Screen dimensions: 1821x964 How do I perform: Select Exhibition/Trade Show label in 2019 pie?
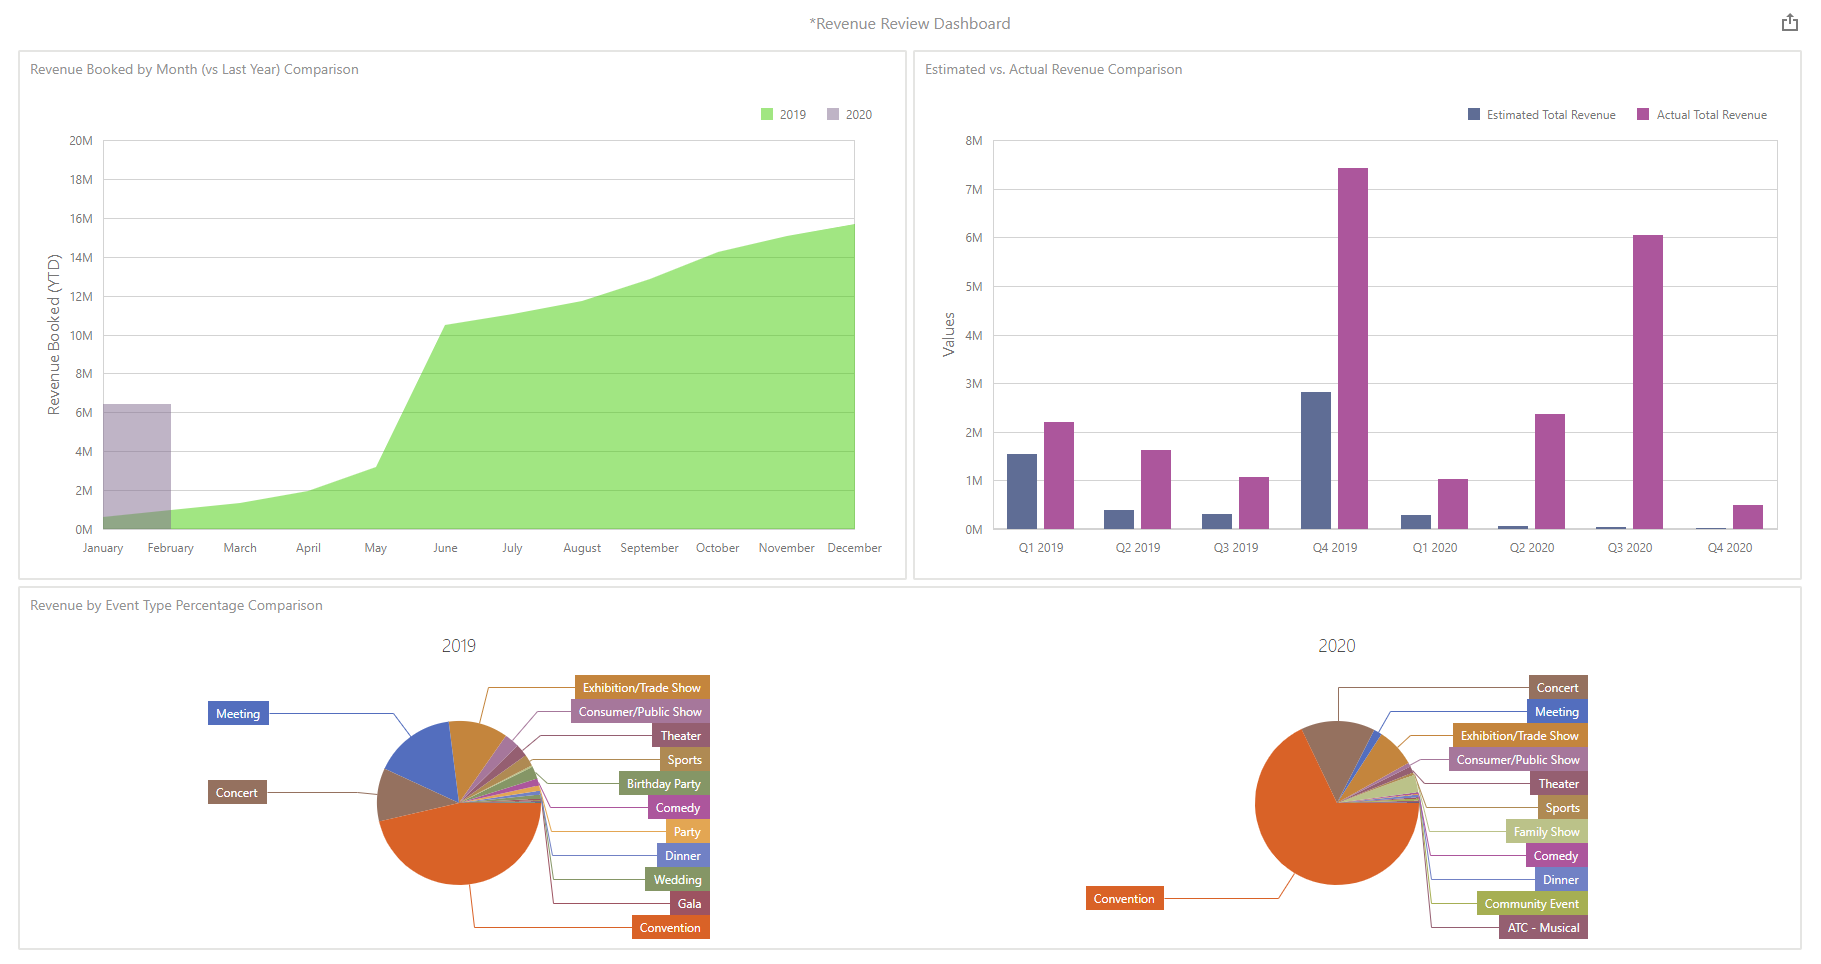642,687
